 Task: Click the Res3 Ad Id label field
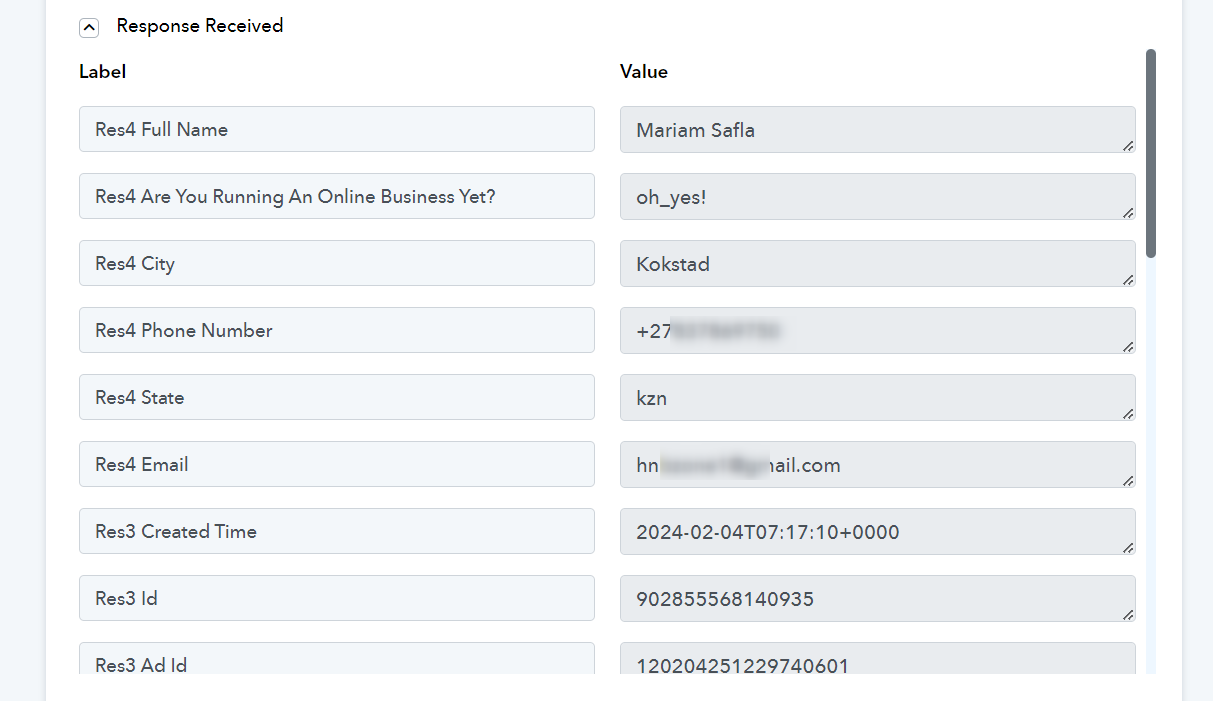pyautogui.click(x=337, y=658)
